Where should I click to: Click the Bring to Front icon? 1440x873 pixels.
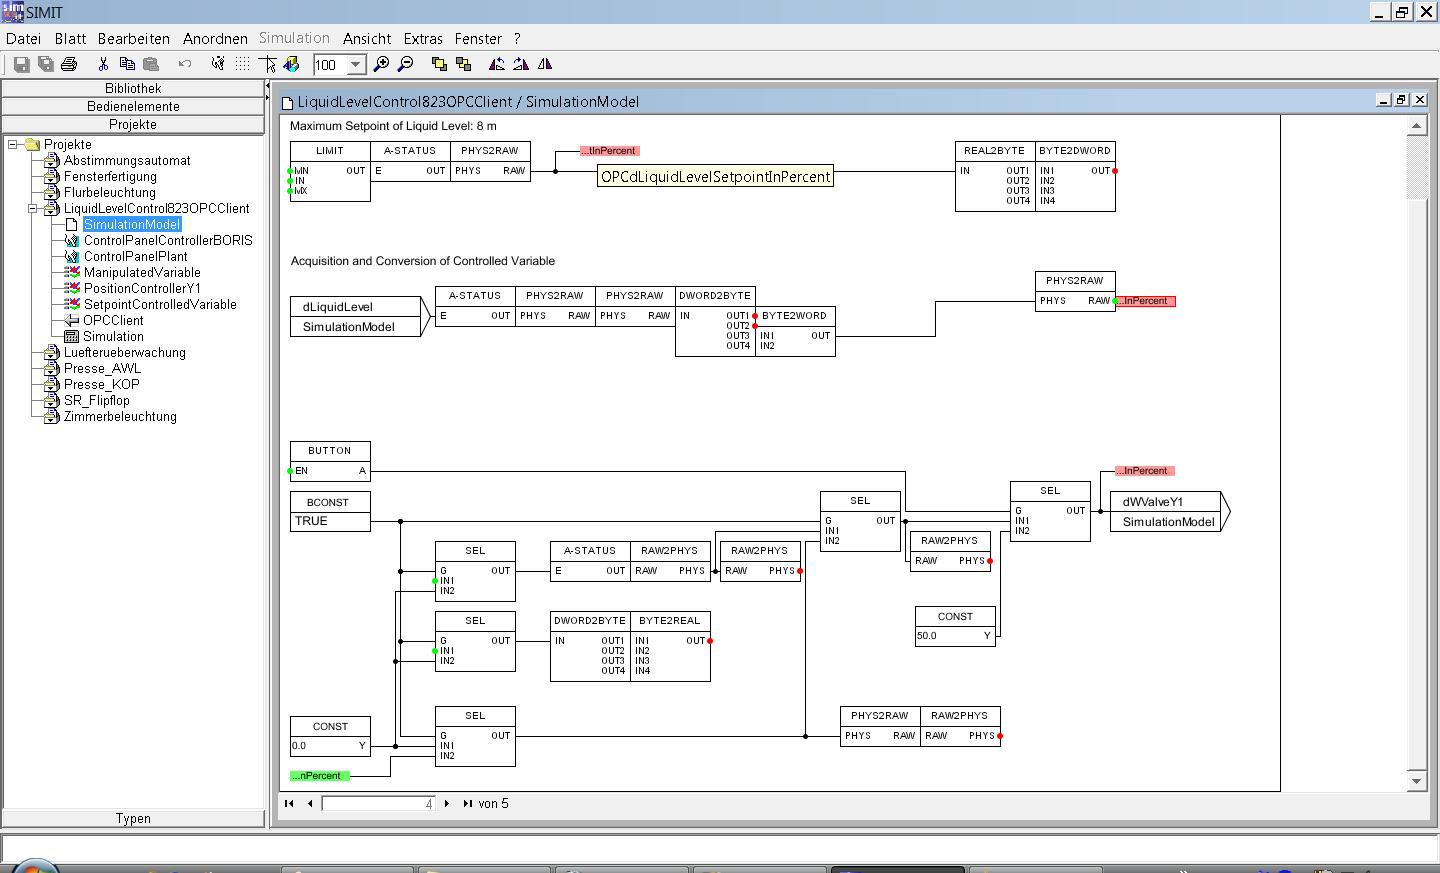pos(439,64)
